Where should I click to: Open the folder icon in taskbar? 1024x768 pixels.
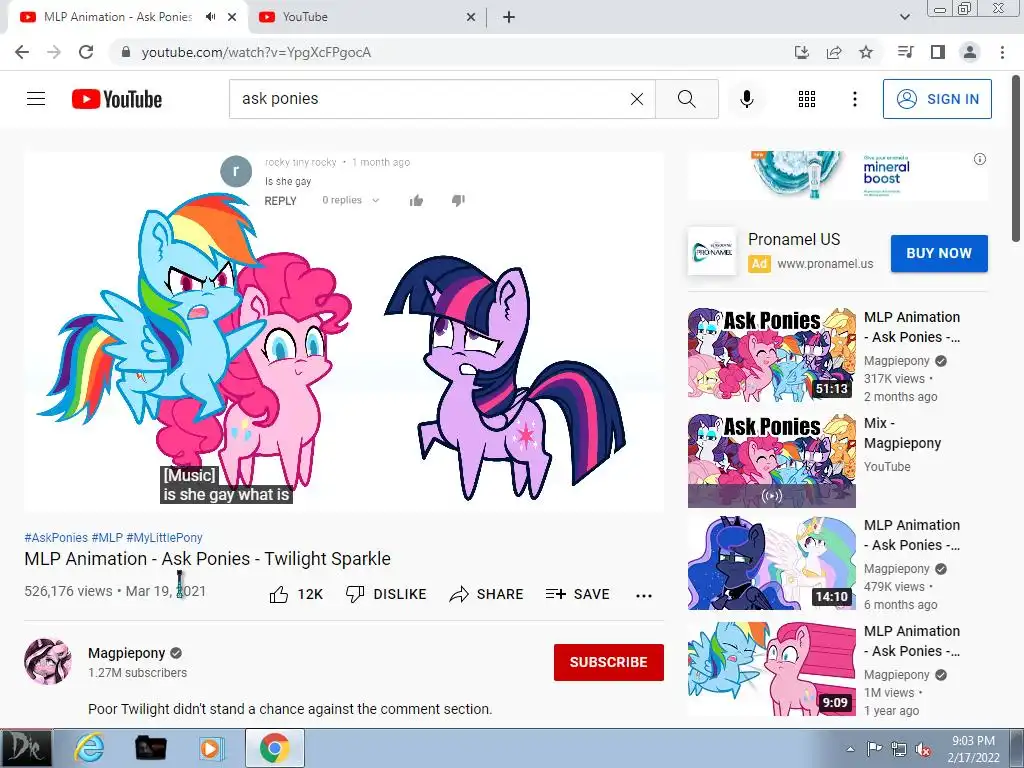[x=150, y=748]
